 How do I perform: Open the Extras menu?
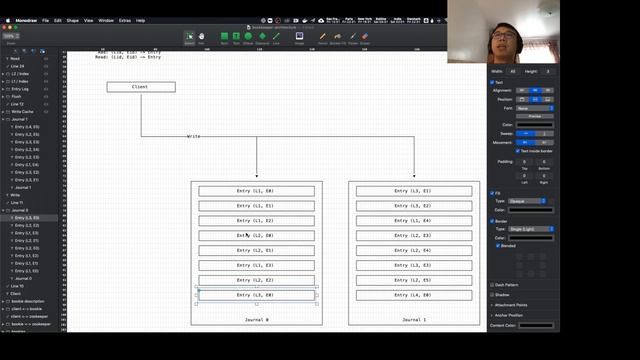point(125,20)
